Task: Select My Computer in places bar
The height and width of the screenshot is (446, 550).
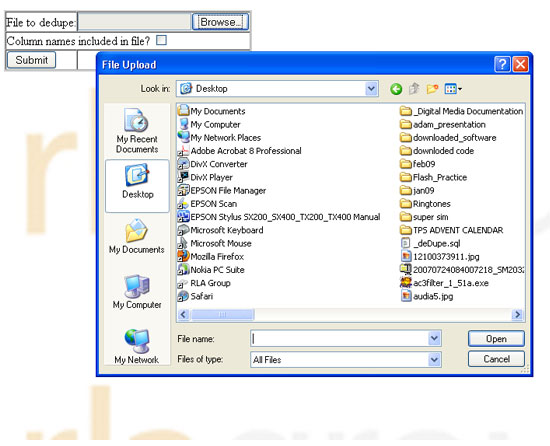Action: (x=137, y=292)
